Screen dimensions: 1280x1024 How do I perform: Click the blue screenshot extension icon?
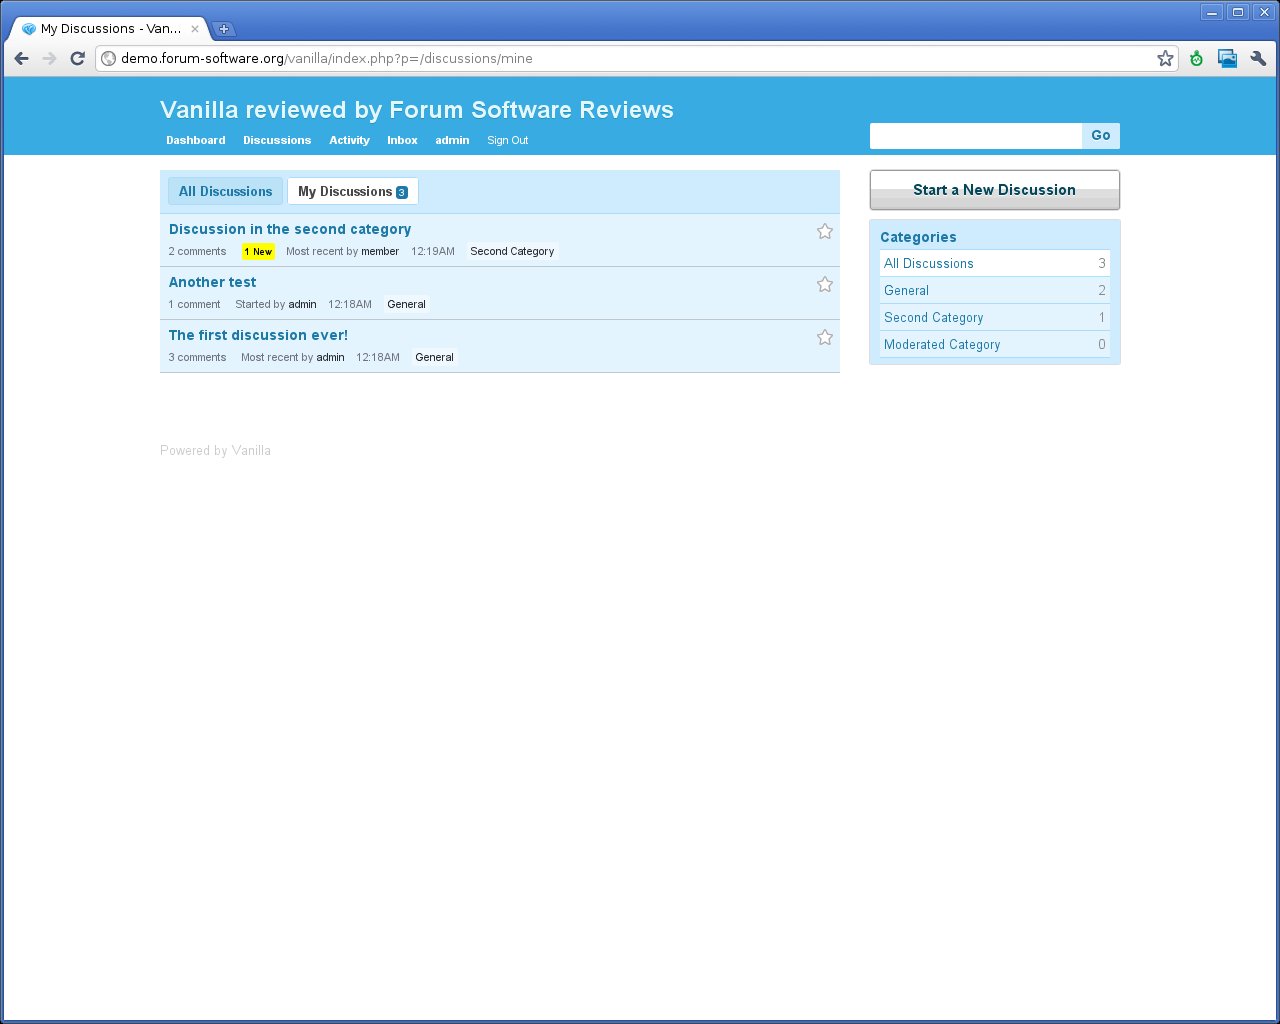pyautogui.click(x=1227, y=58)
